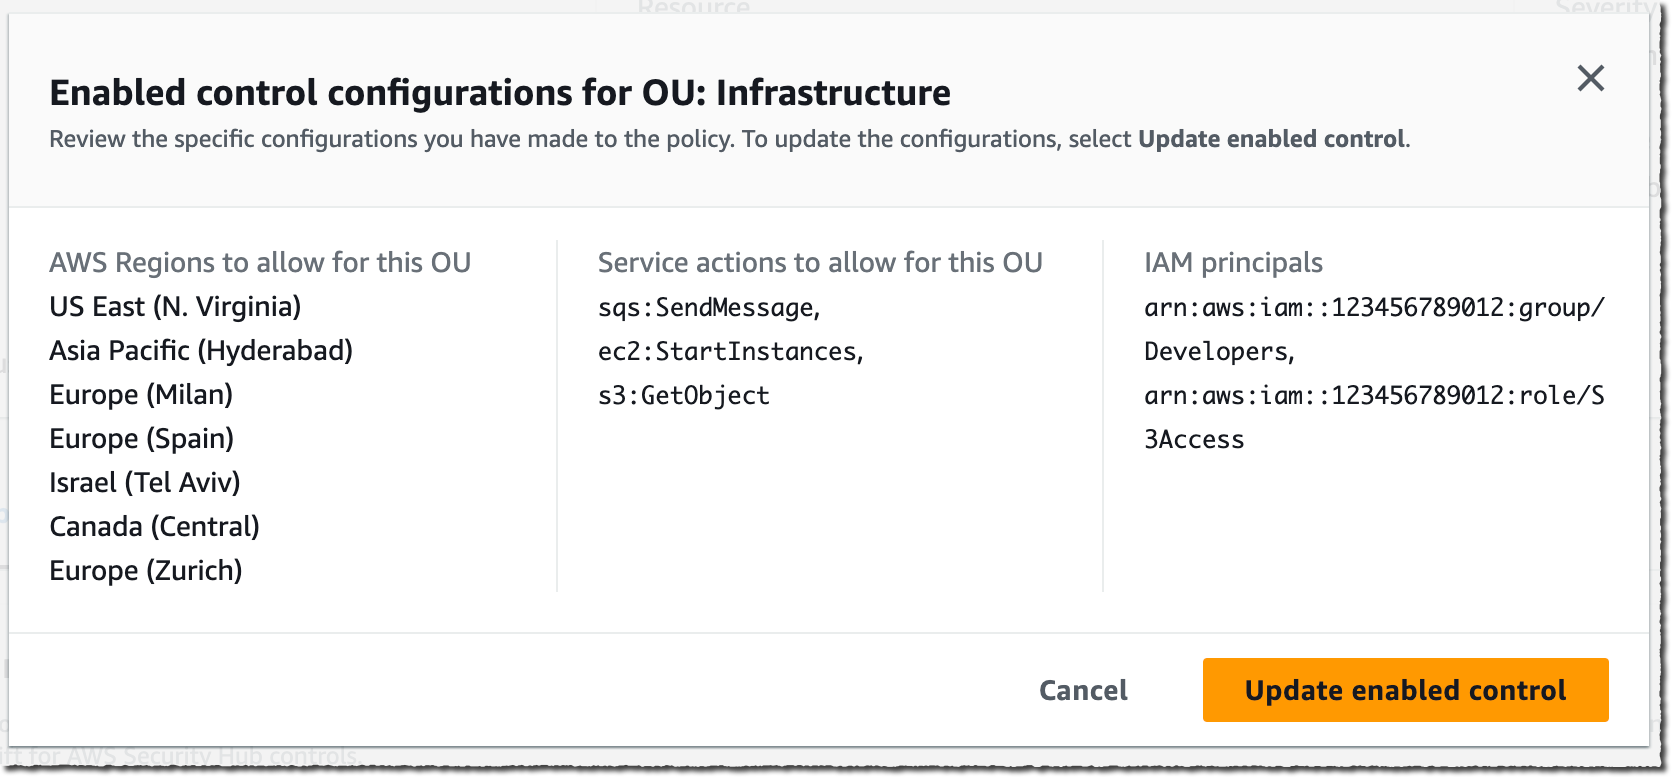
Task: Click the AWS Regions to allow heading
Action: pos(260,262)
